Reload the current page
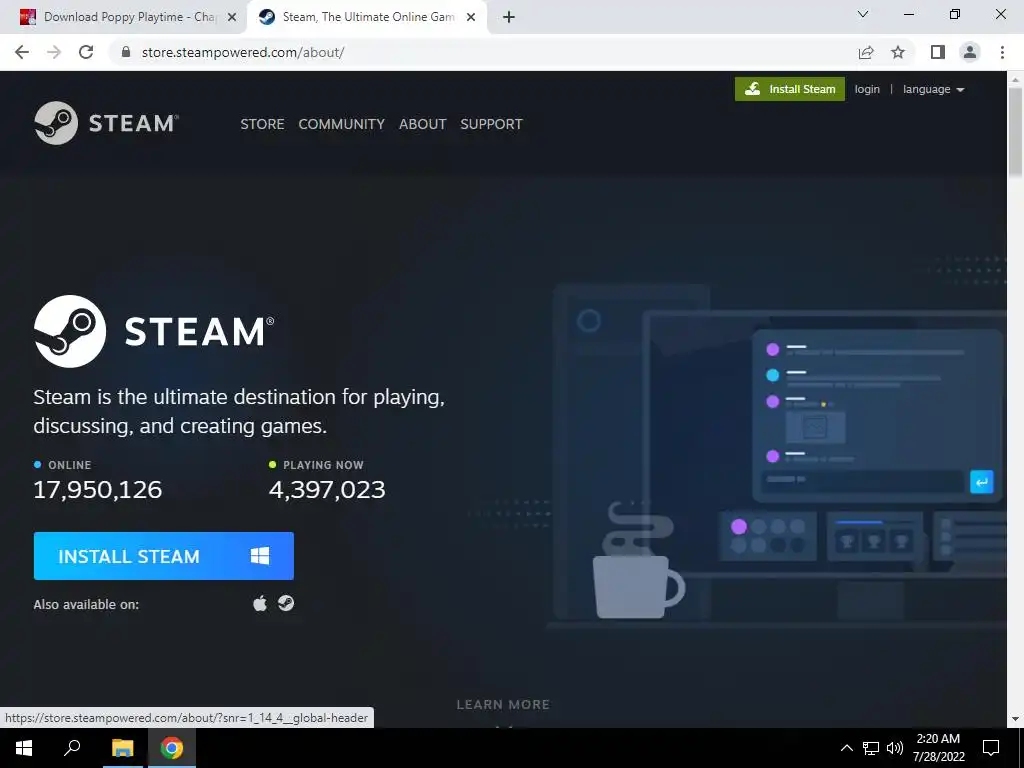The image size is (1024, 768). tap(86, 52)
